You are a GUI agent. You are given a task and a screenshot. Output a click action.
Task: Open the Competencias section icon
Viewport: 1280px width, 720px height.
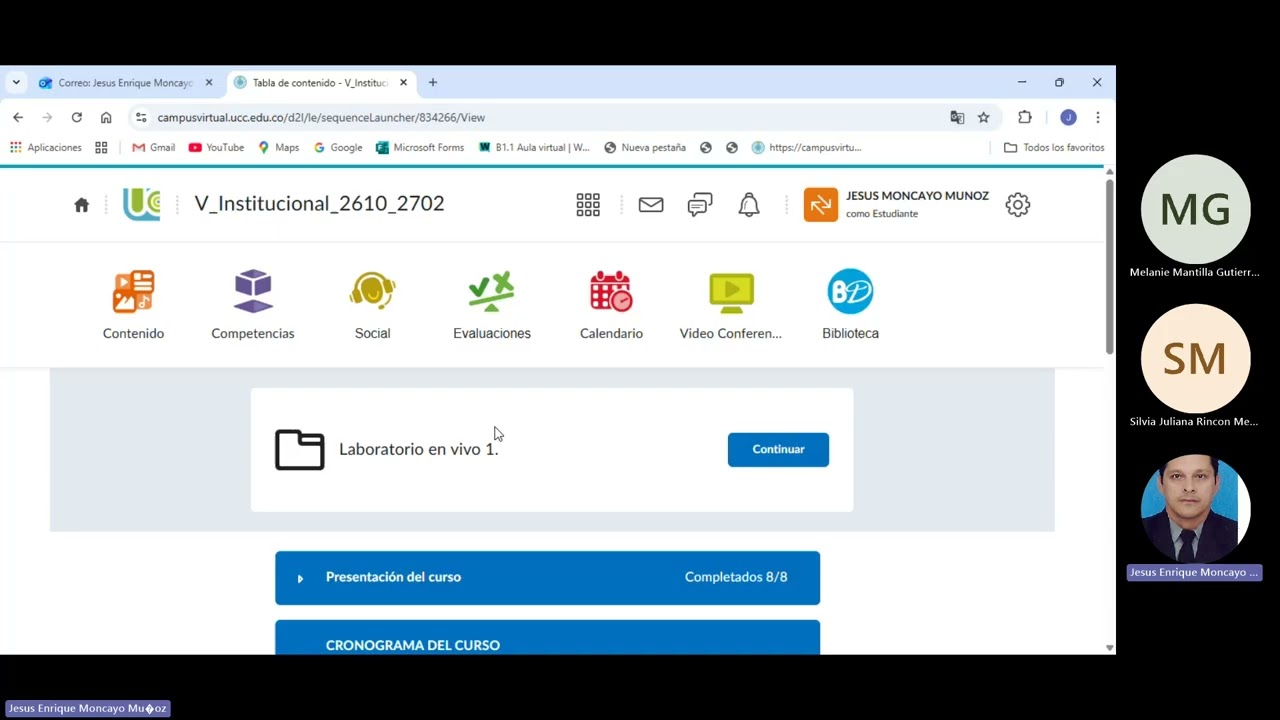click(x=253, y=292)
